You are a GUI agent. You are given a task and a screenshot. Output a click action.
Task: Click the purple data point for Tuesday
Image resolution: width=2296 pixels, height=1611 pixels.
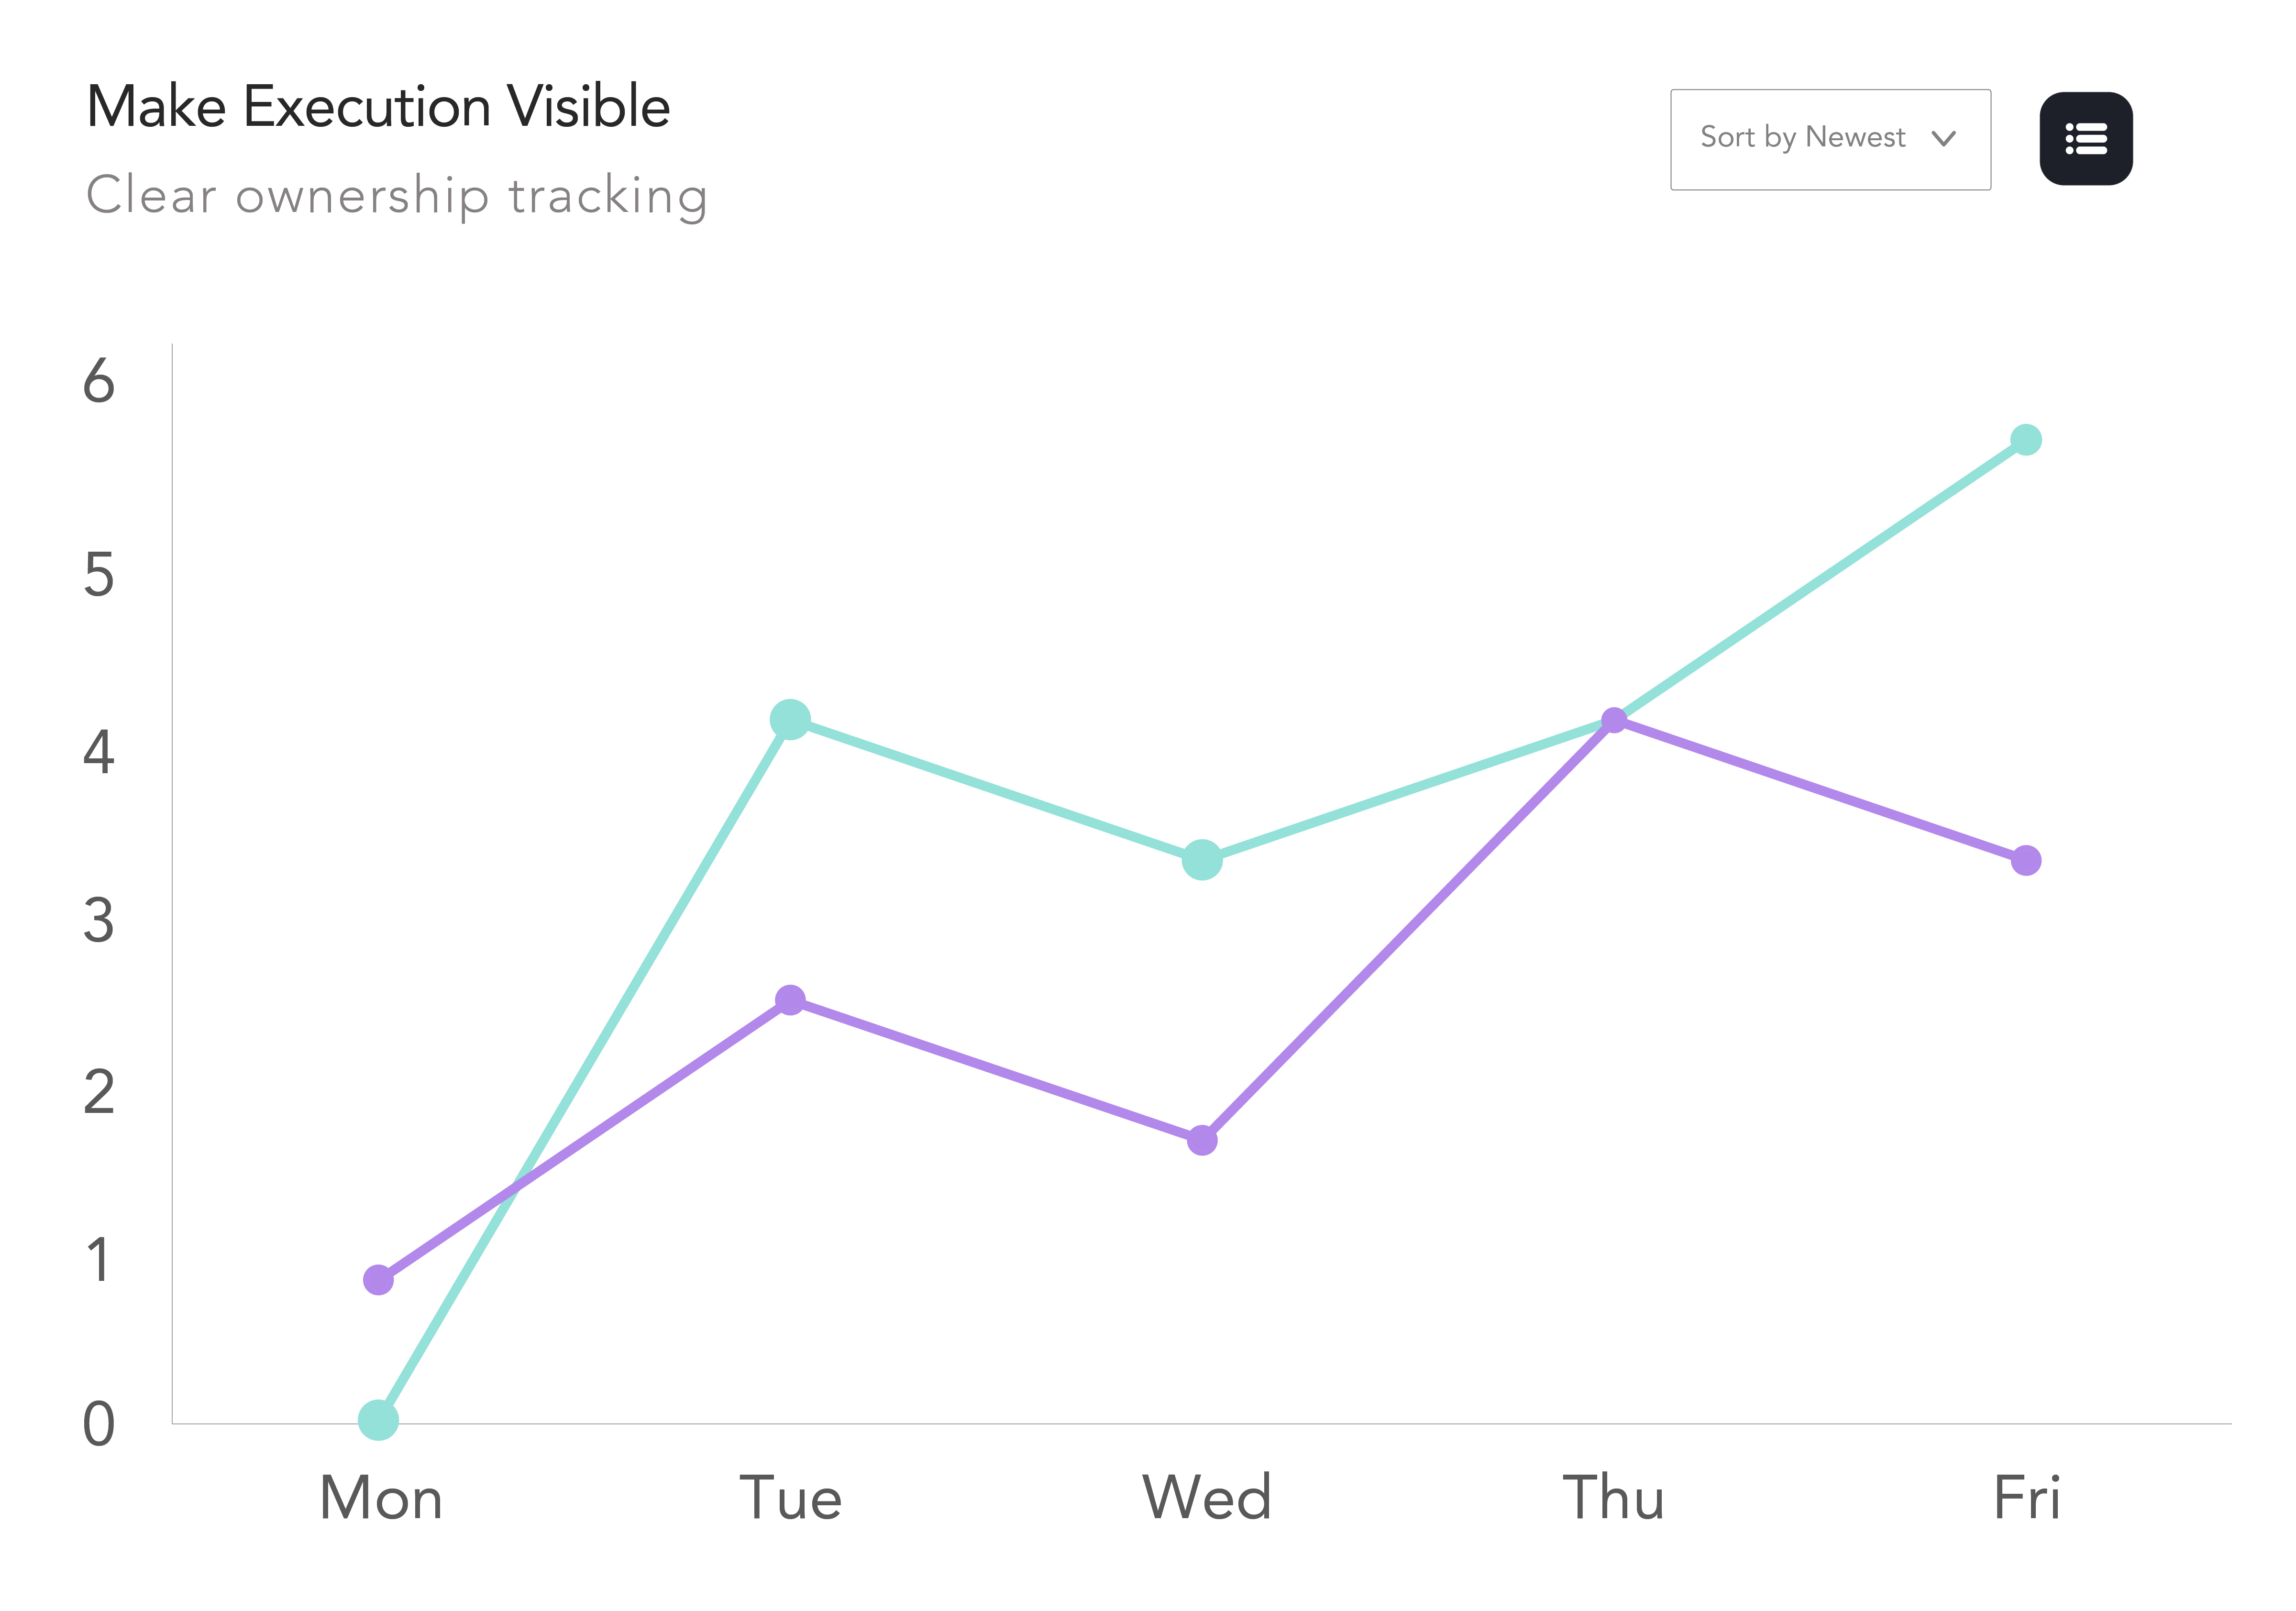tap(790, 1000)
